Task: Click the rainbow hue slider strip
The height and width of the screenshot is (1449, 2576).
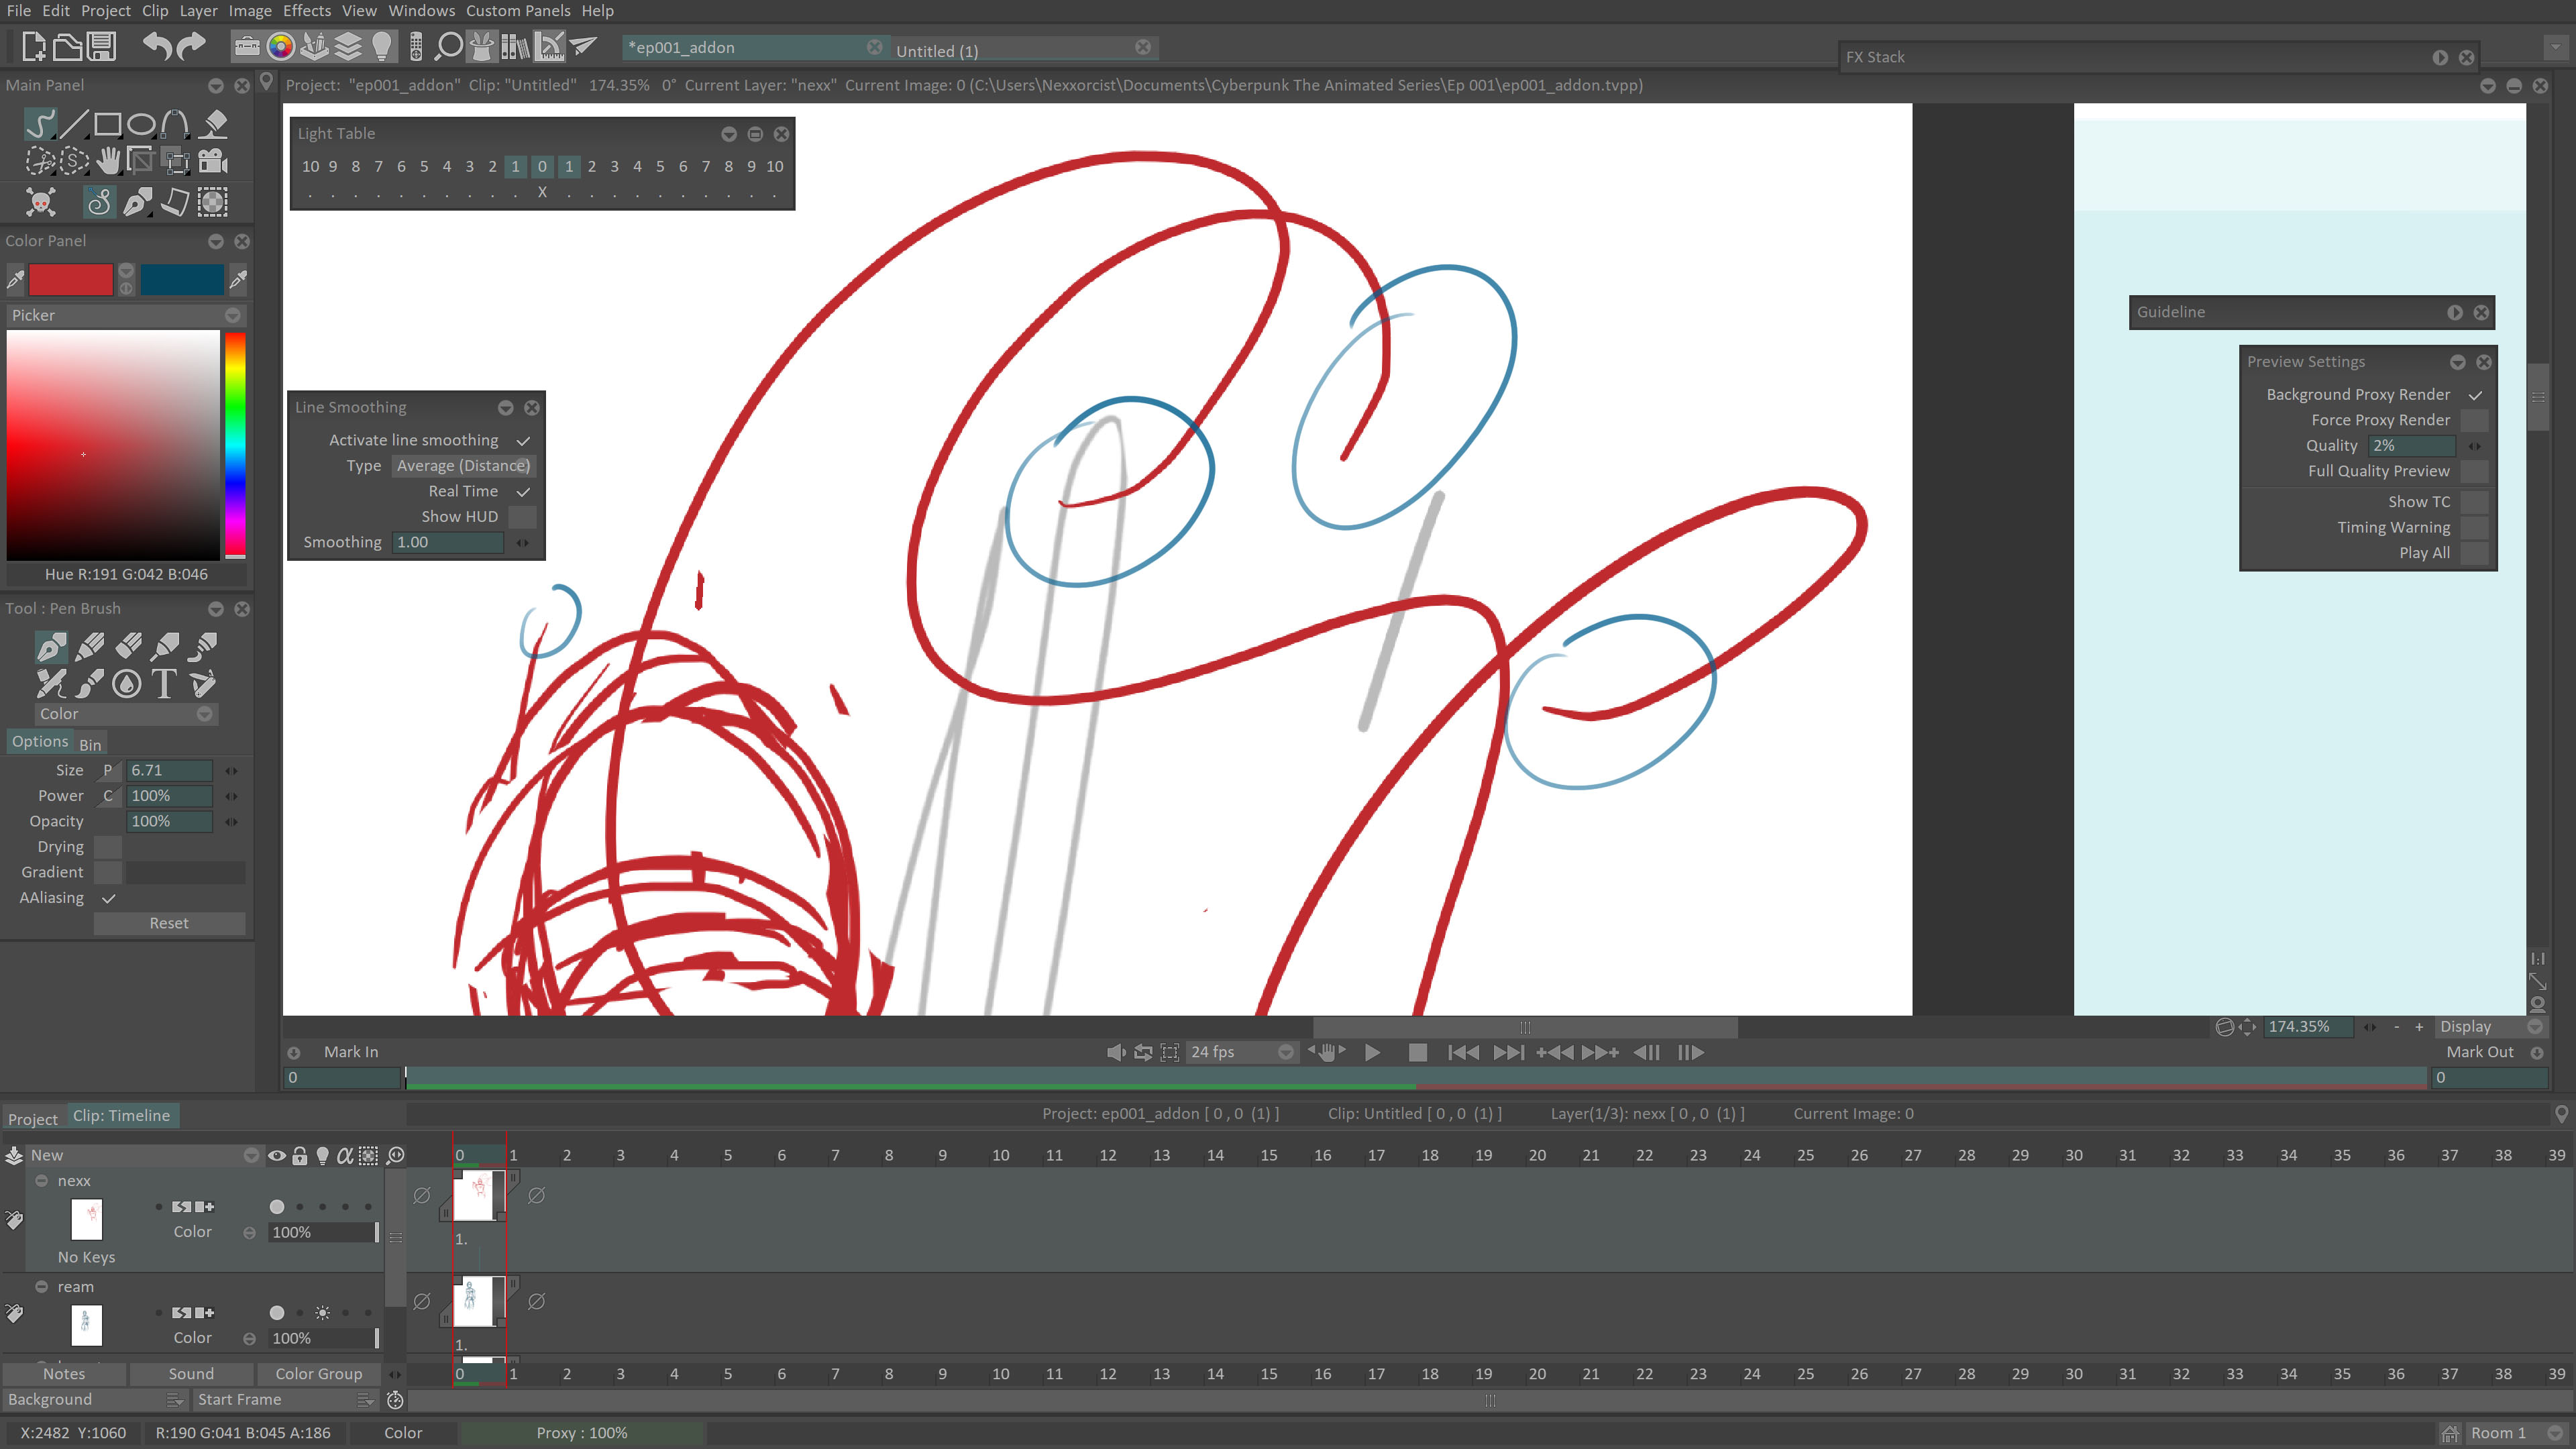Action: pos(235,445)
